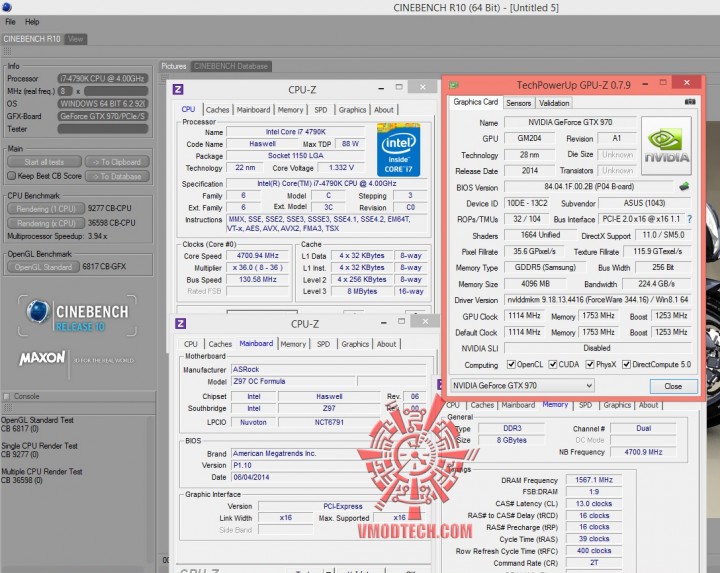Open the File menu in CINEBENCH
The height and width of the screenshot is (573, 720).
coord(10,22)
